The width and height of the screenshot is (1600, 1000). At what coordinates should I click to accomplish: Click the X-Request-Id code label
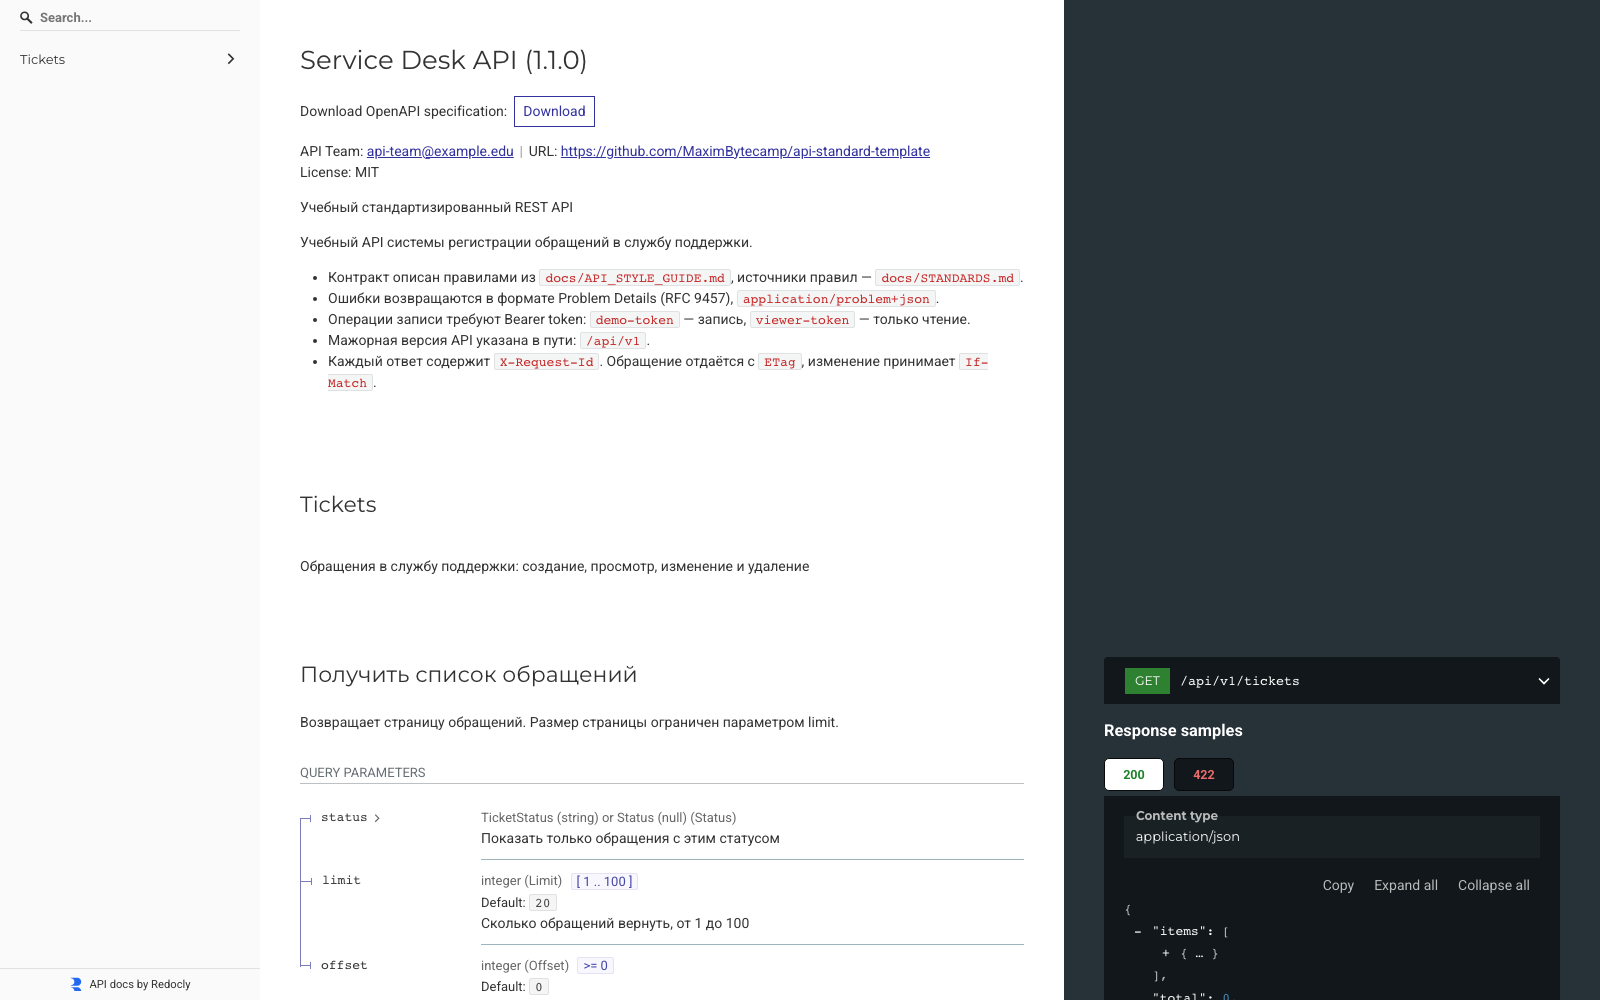click(x=547, y=362)
